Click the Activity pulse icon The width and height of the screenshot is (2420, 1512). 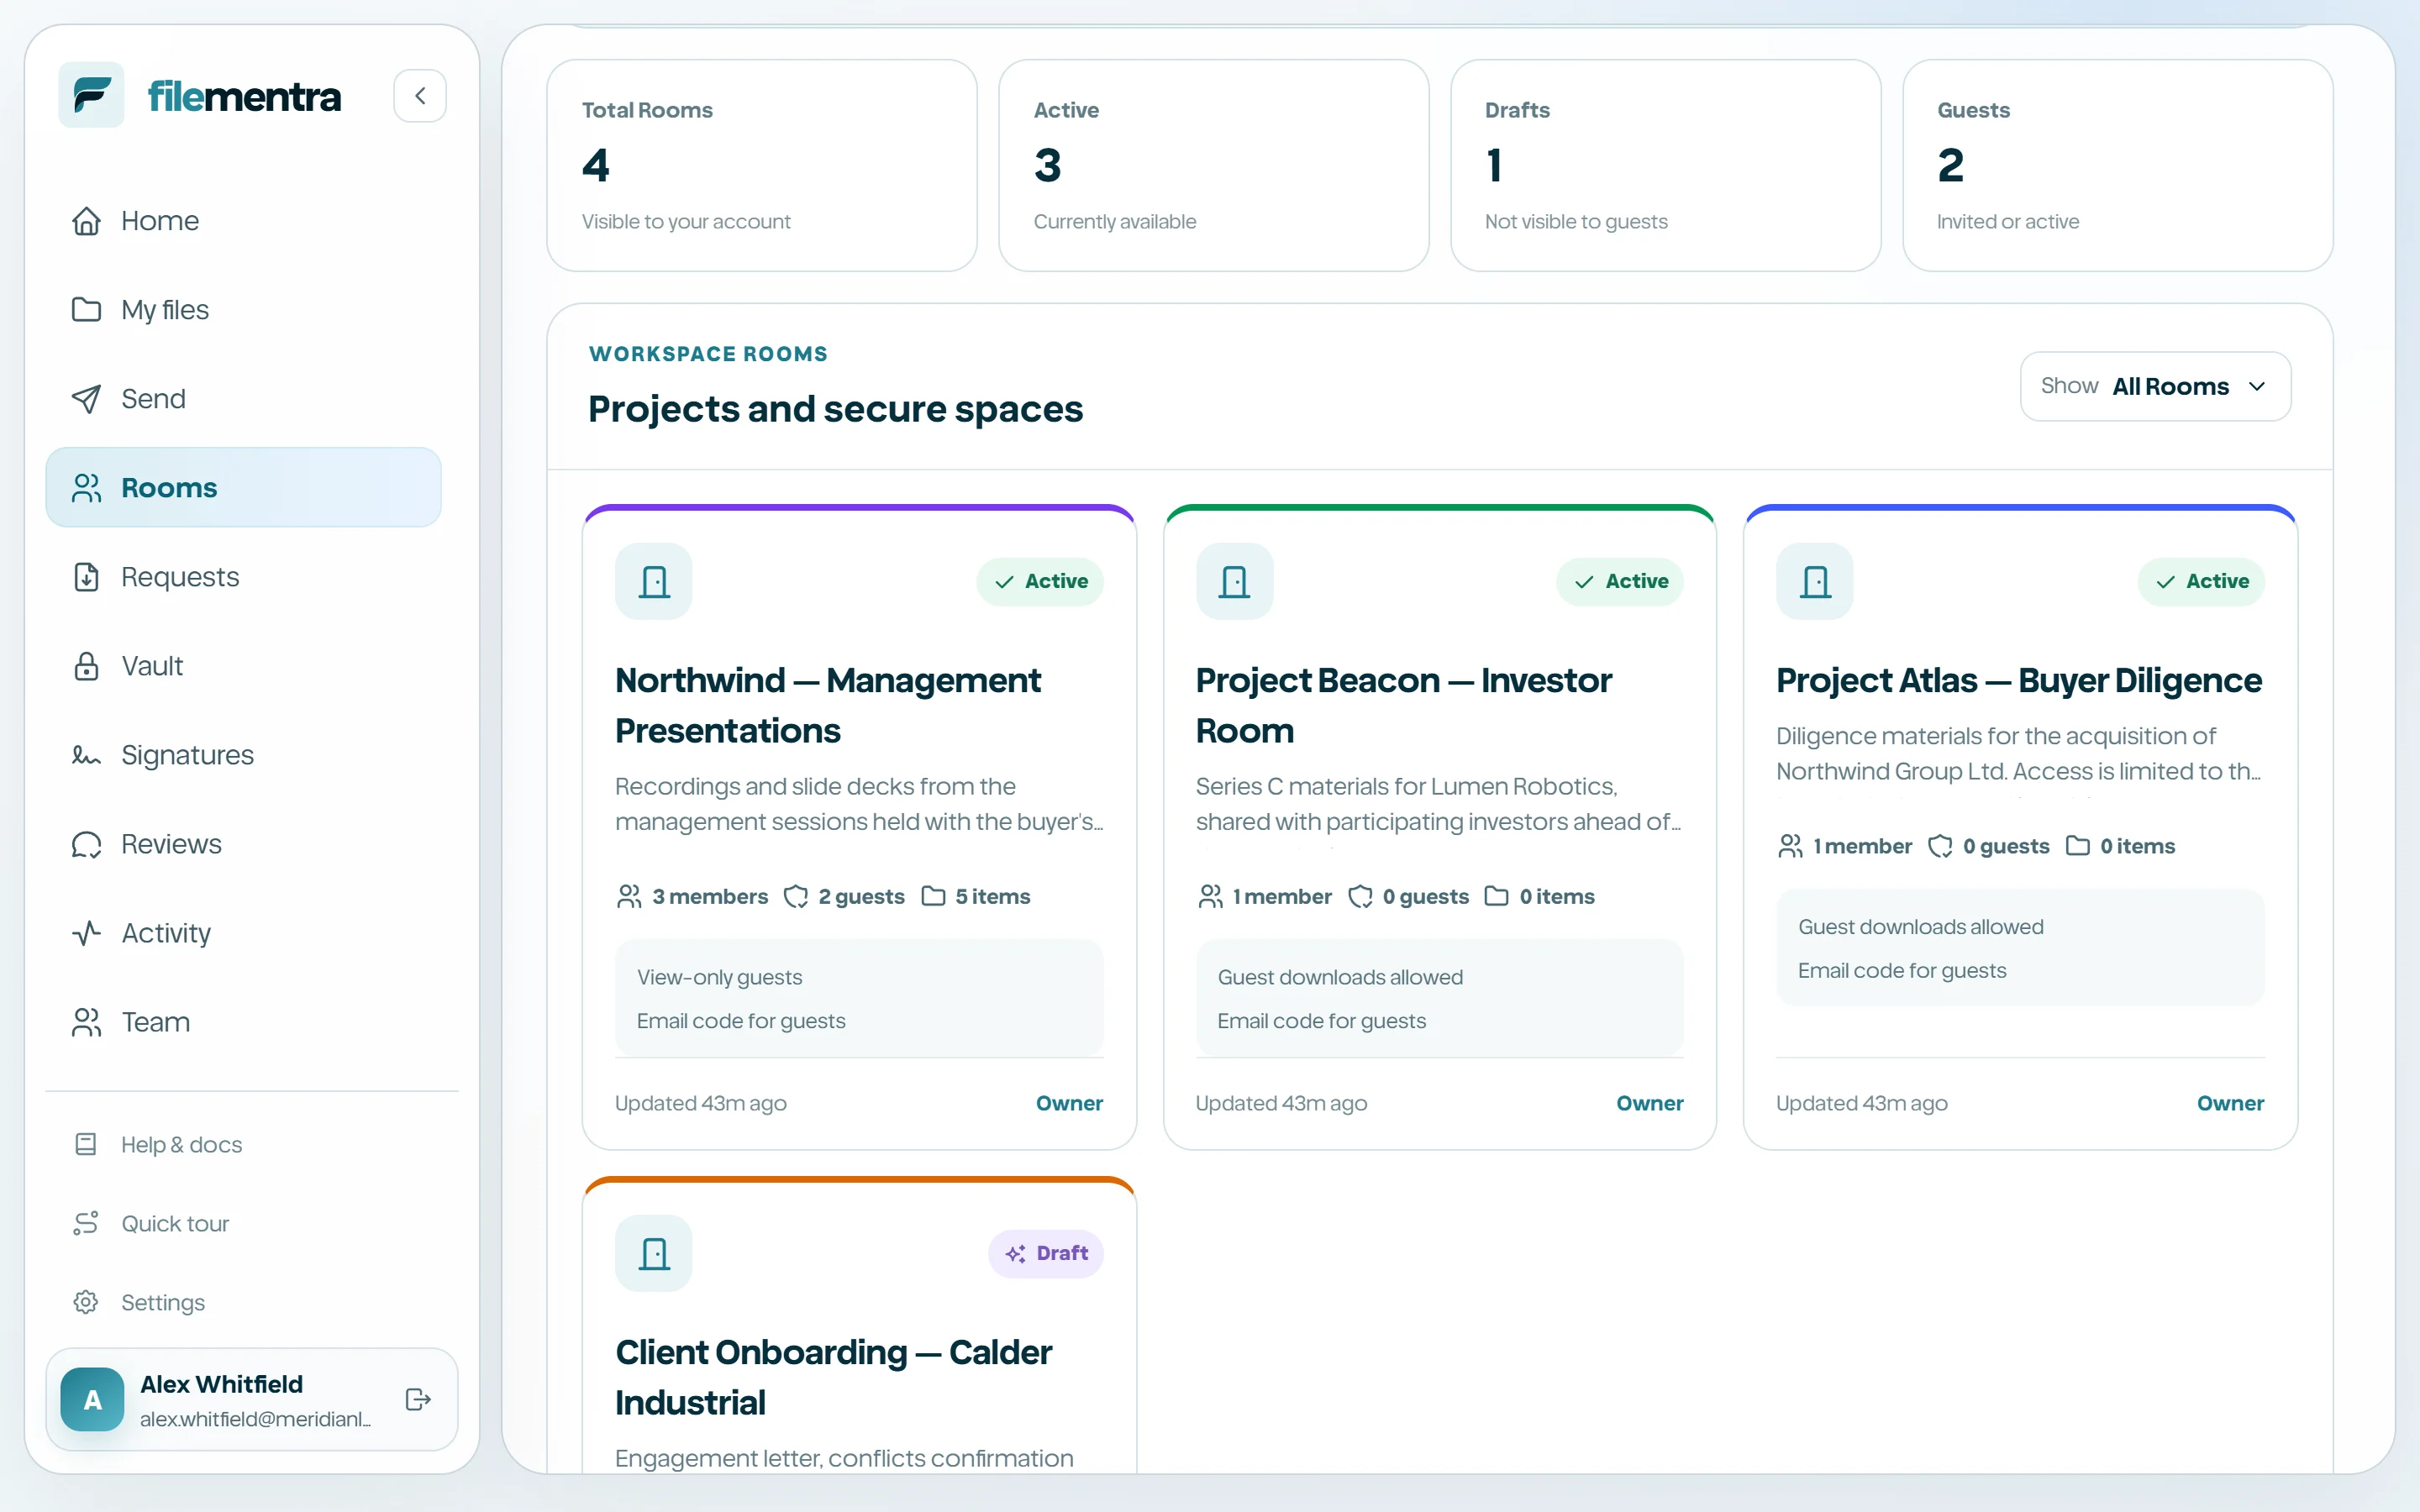(87, 933)
